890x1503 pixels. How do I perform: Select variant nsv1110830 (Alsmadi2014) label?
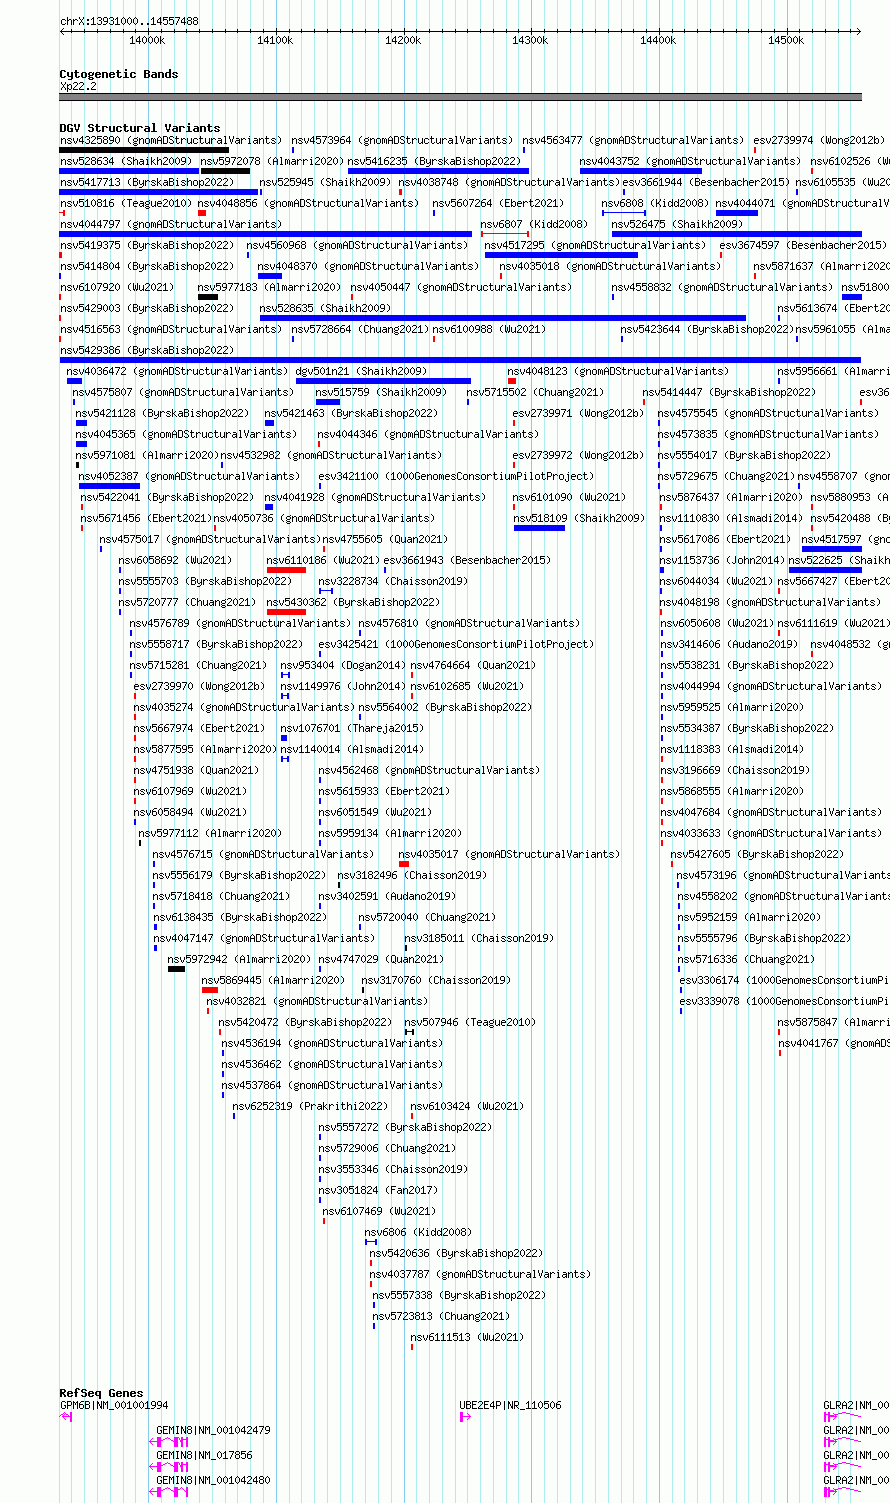(731, 518)
